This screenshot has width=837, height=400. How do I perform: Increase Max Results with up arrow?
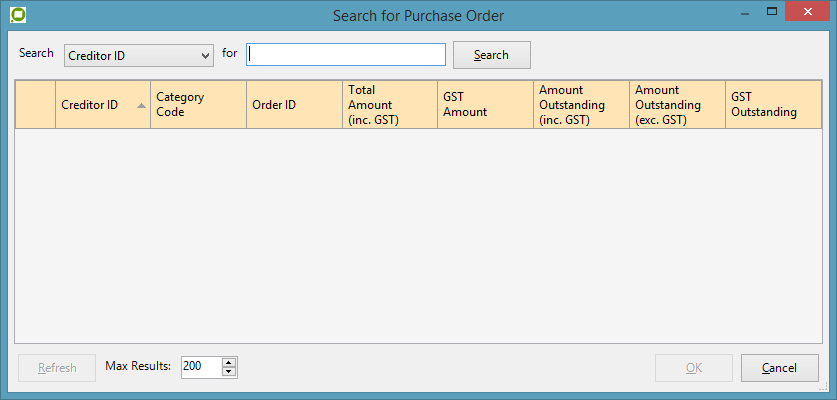229,362
